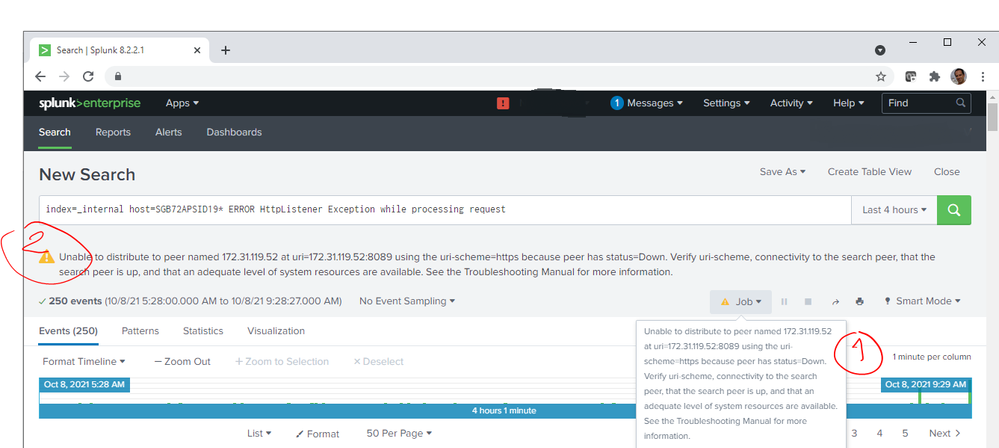Image resolution: width=999 pixels, height=448 pixels.
Task: Expand the No Event Sampling dropdown
Action: pyautogui.click(x=407, y=301)
